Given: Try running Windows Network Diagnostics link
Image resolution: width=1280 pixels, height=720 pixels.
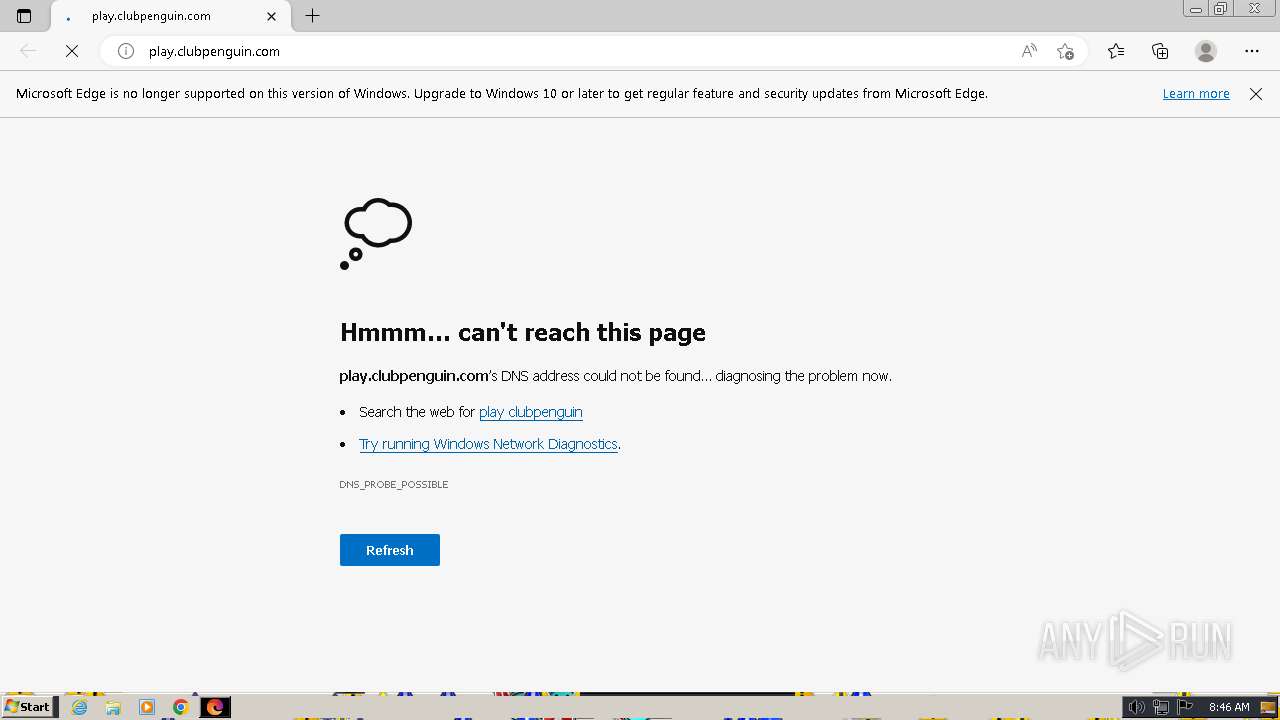Looking at the screenshot, I should pyautogui.click(x=488, y=444).
